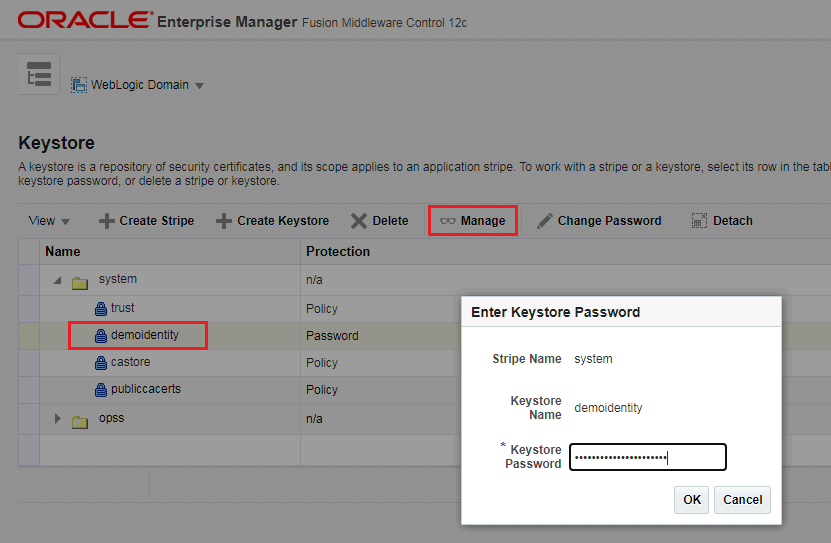
Task: Open the View menu dropdown
Action: (49, 221)
